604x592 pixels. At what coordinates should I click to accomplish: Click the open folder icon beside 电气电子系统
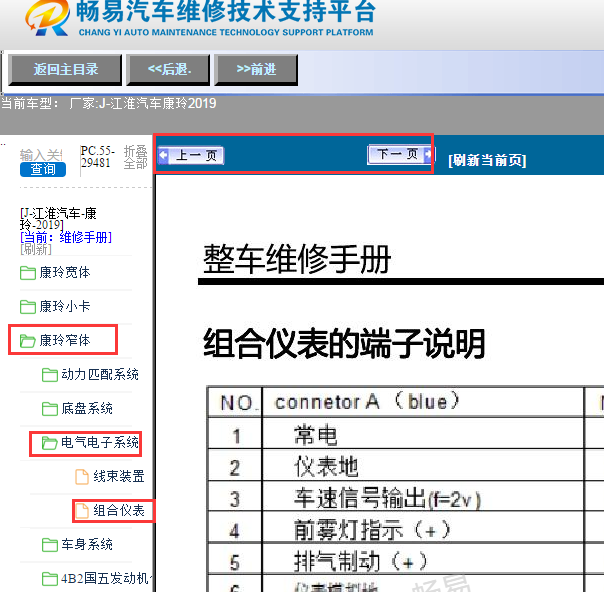tap(50, 443)
